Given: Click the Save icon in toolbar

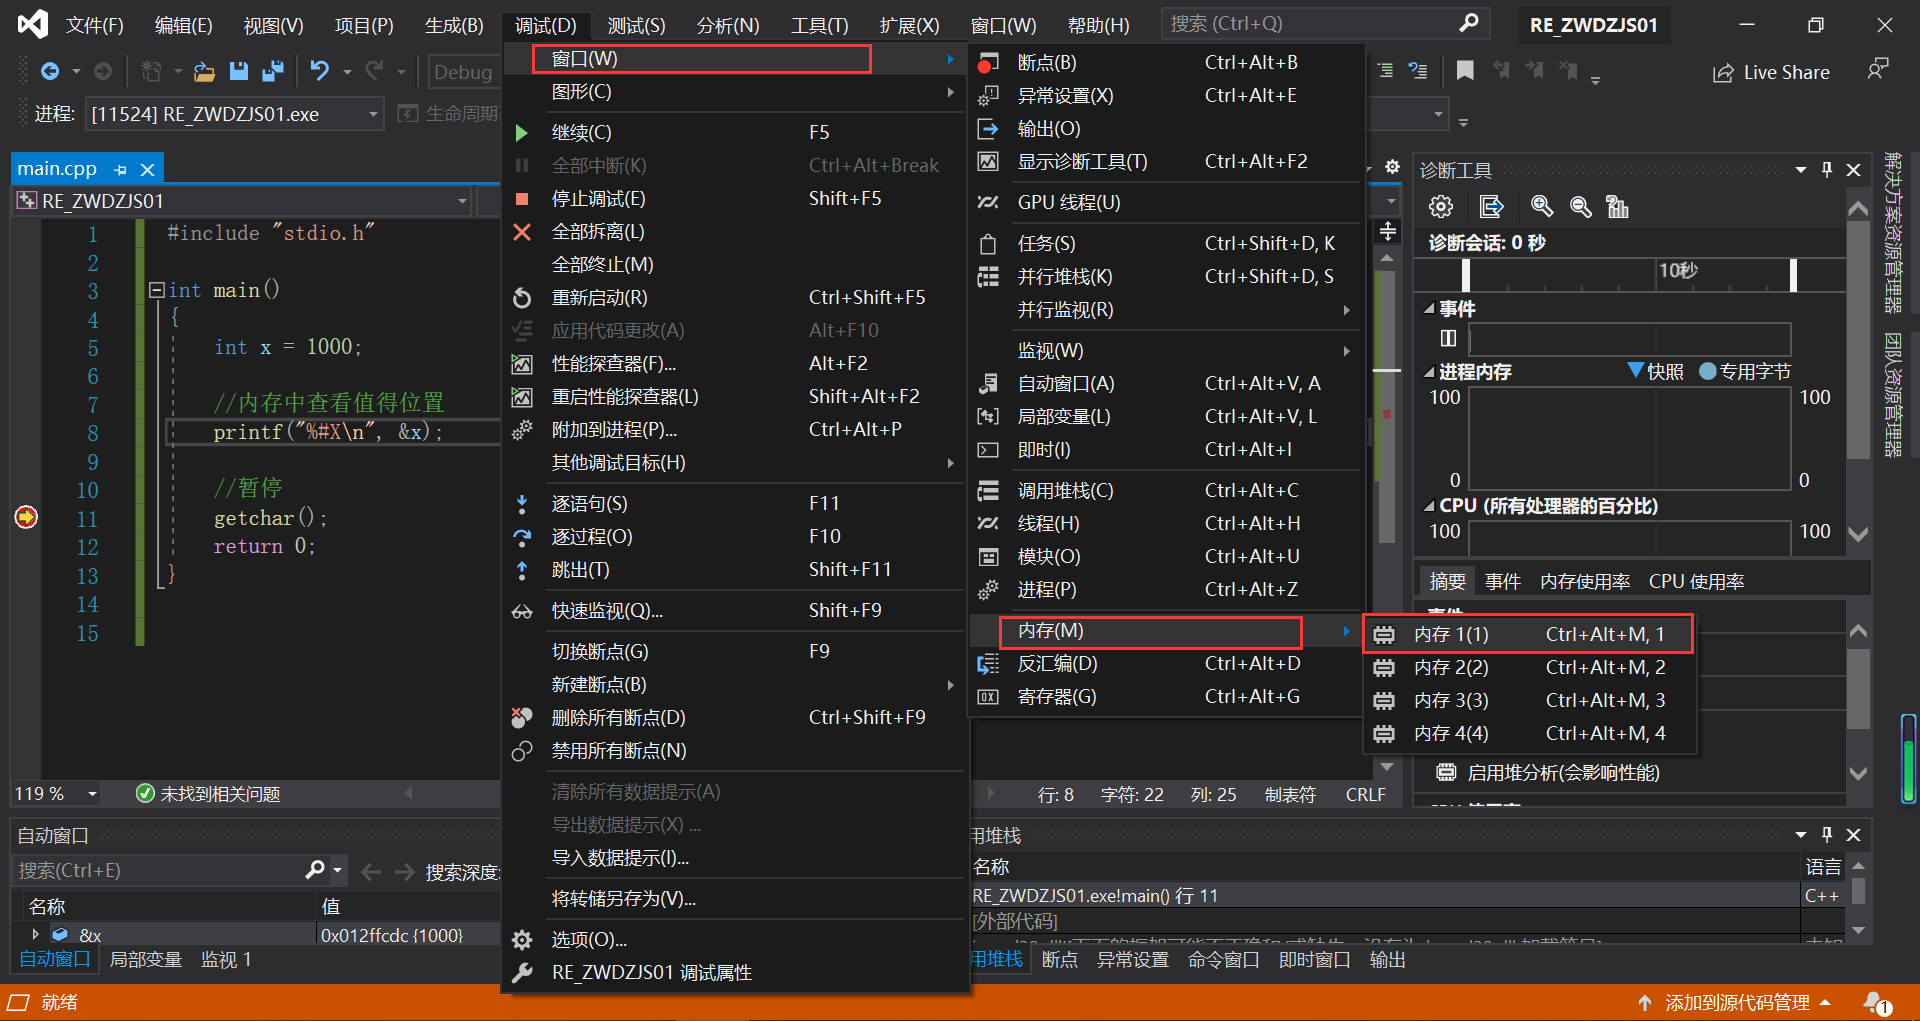Looking at the screenshot, I should coord(238,71).
